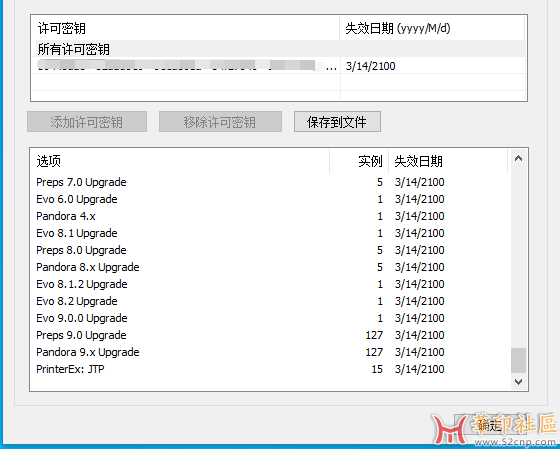
Task: Select the Preps 7.0 Upgrade row
Action: (x=270, y=182)
